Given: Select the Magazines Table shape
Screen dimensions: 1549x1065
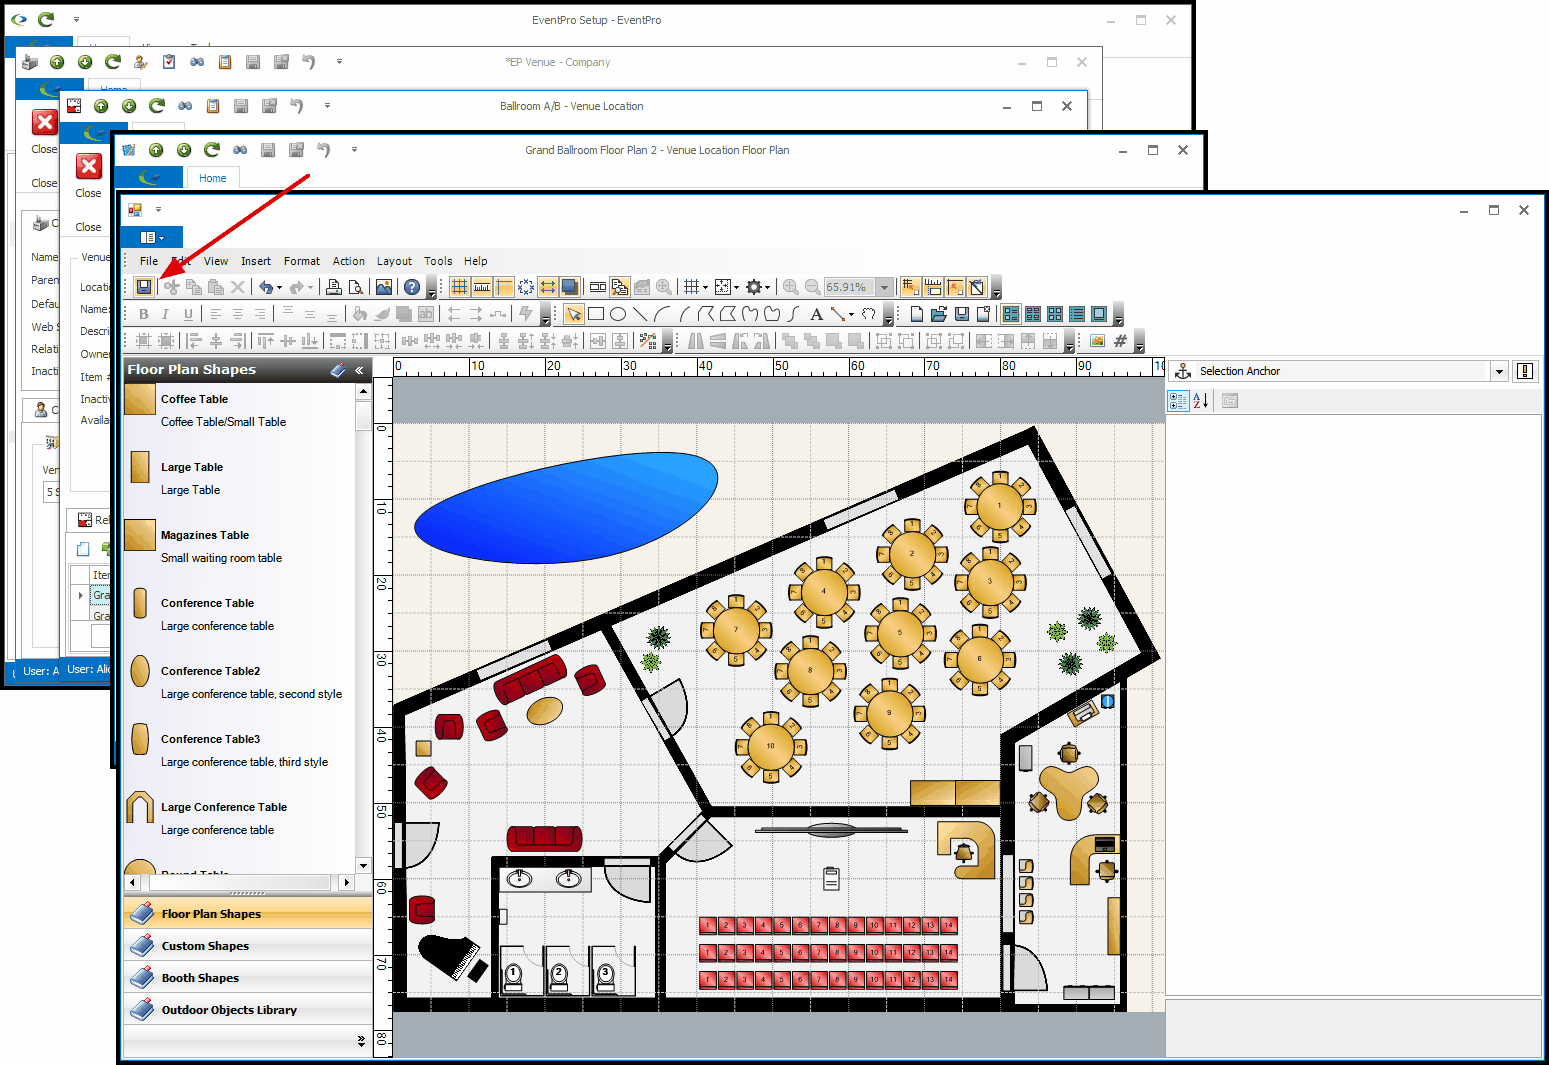Looking at the screenshot, I should (x=240, y=546).
